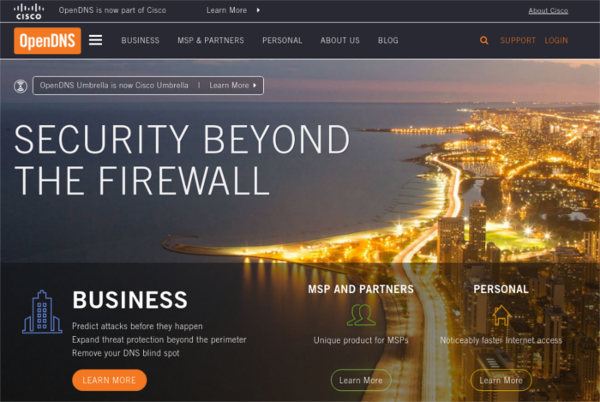Click the yellow Personal house icon
The image size is (600, 402).
501,315
